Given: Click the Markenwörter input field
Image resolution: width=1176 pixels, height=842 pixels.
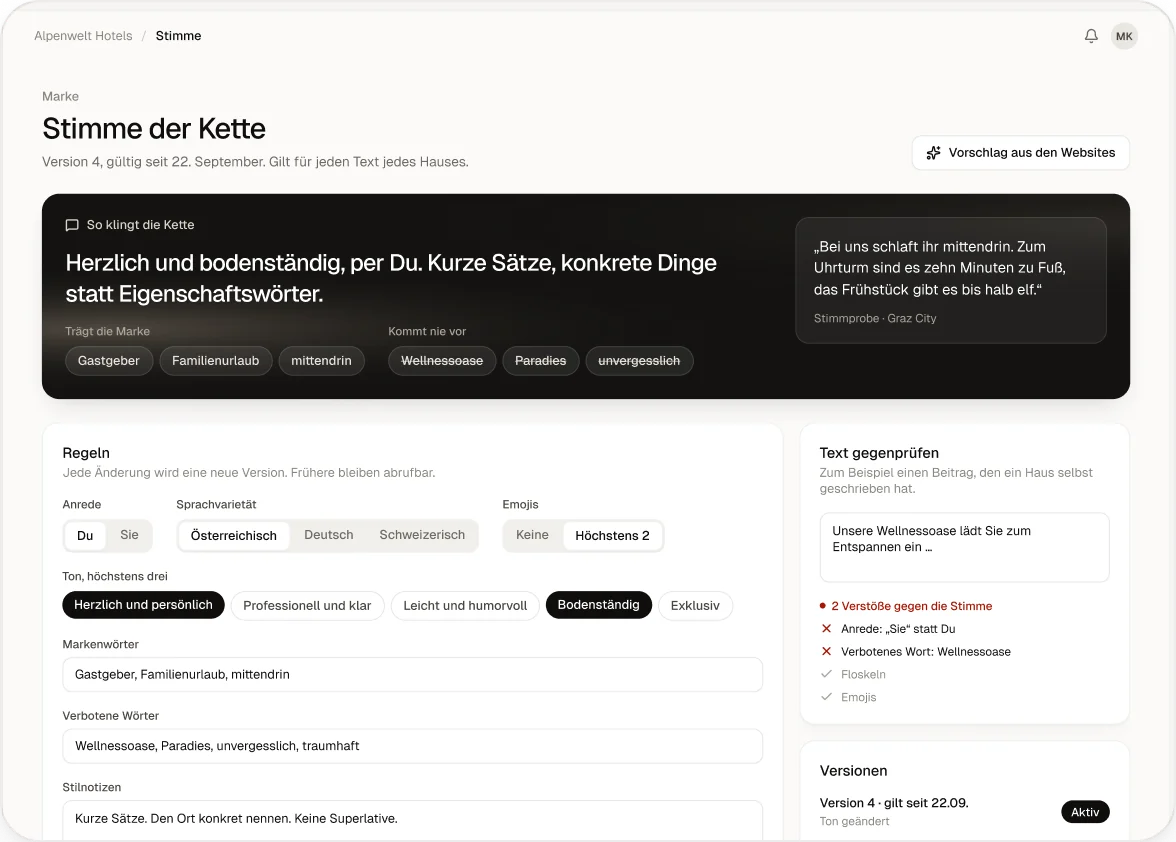Looking at the screenshot, I should tap(412, 674).
